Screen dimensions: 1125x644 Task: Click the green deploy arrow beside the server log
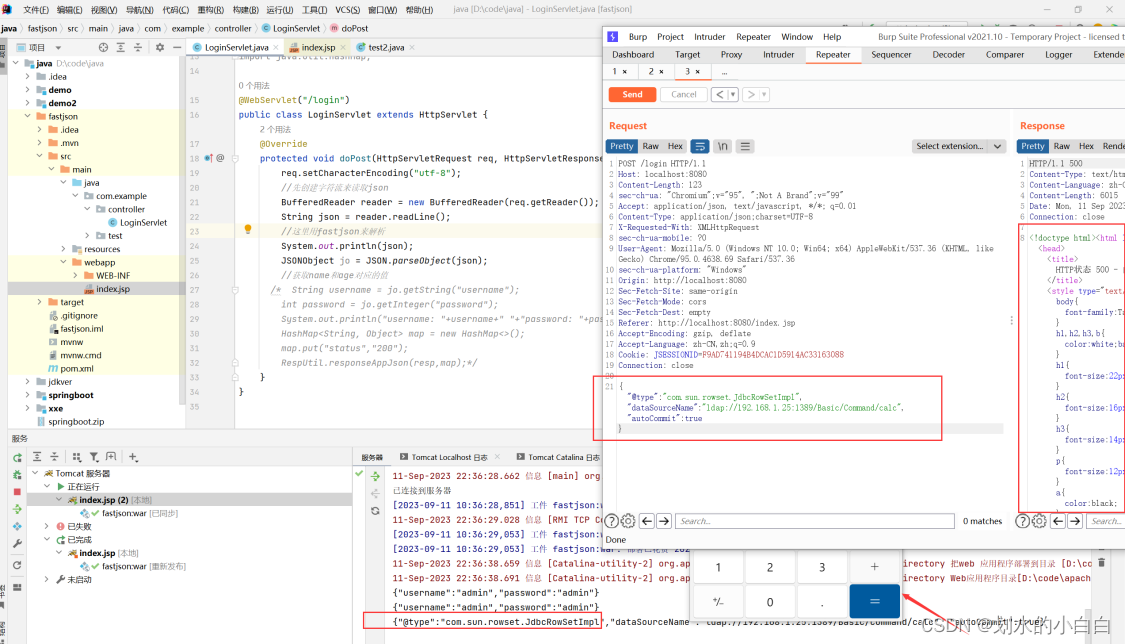375,476
